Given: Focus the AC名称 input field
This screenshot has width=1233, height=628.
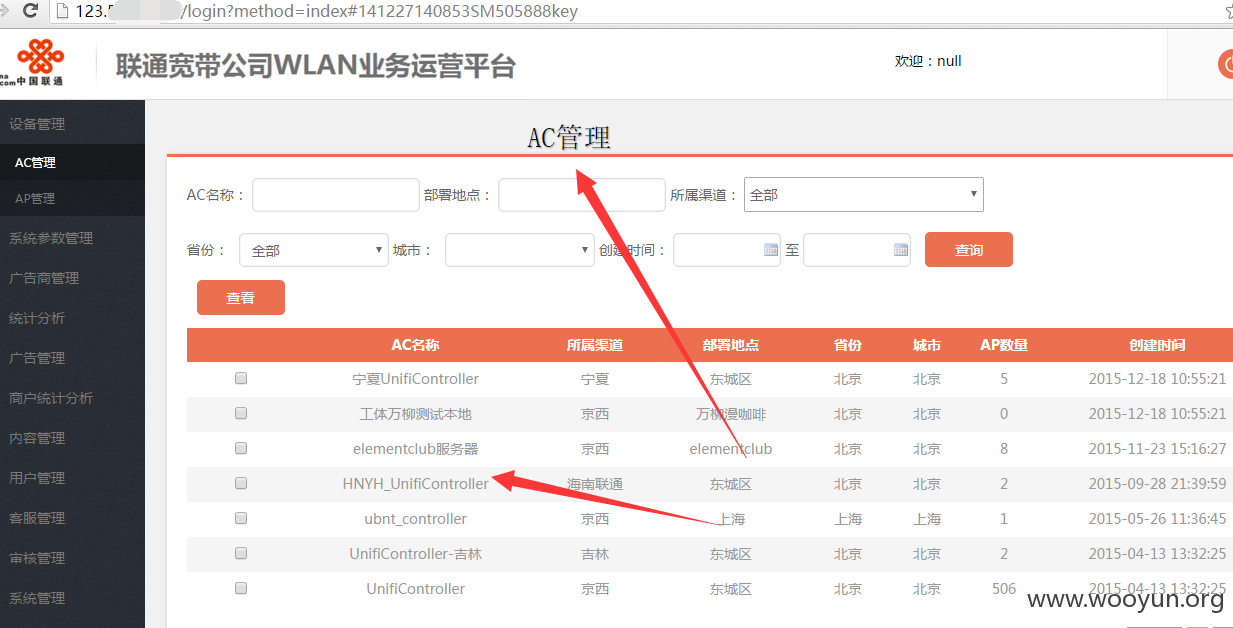Looking at the screenshot, I should 336,195.
